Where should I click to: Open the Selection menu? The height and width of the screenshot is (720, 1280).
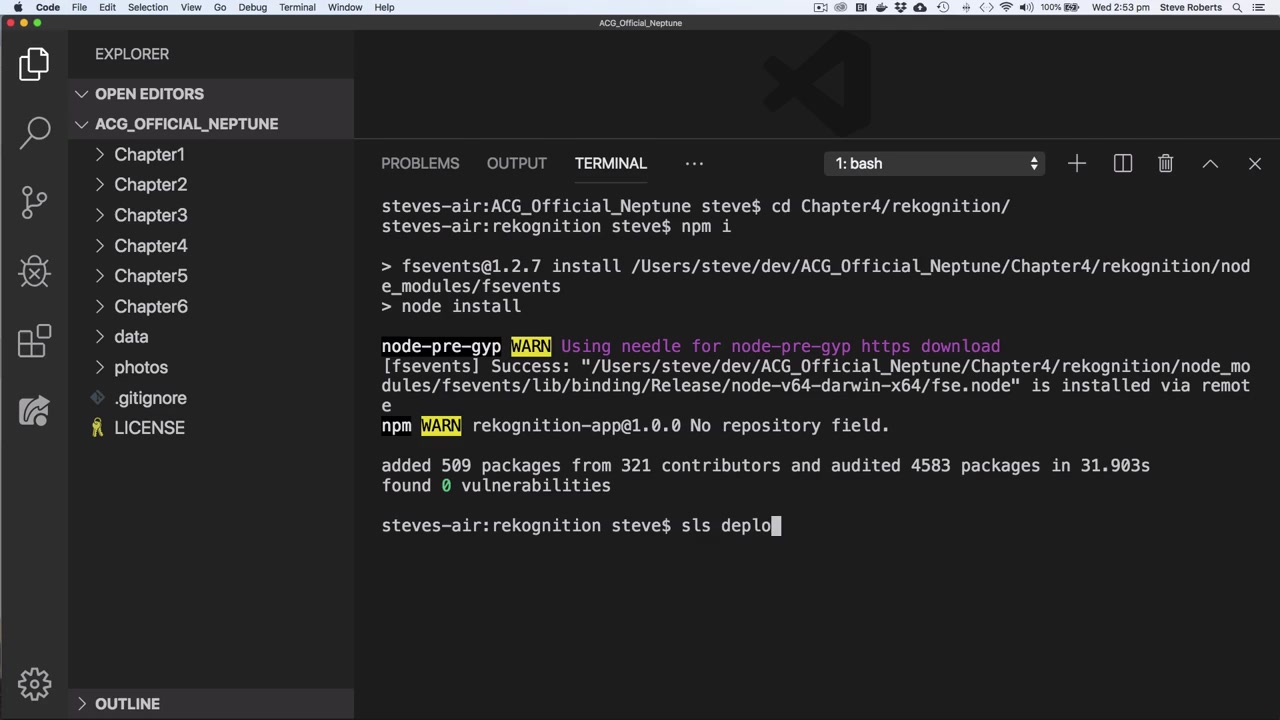(x=148, y=7)
